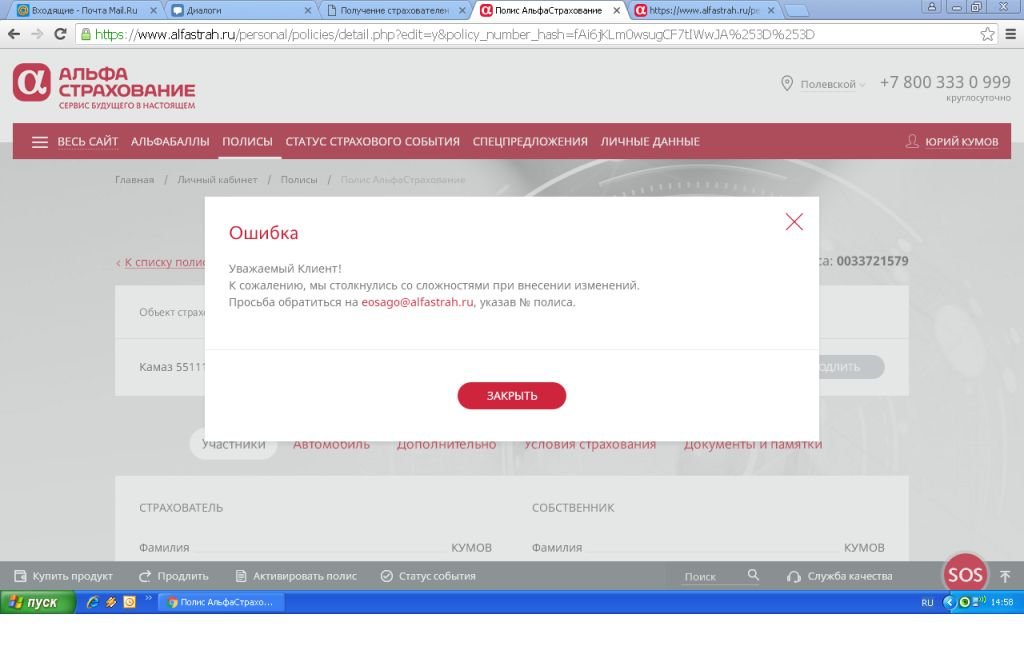Image resolution: width=1024 pixels, height=646 pixels.
Task: Close the Полис АльфаСтрахование tab
Action: tap(616, 10)
